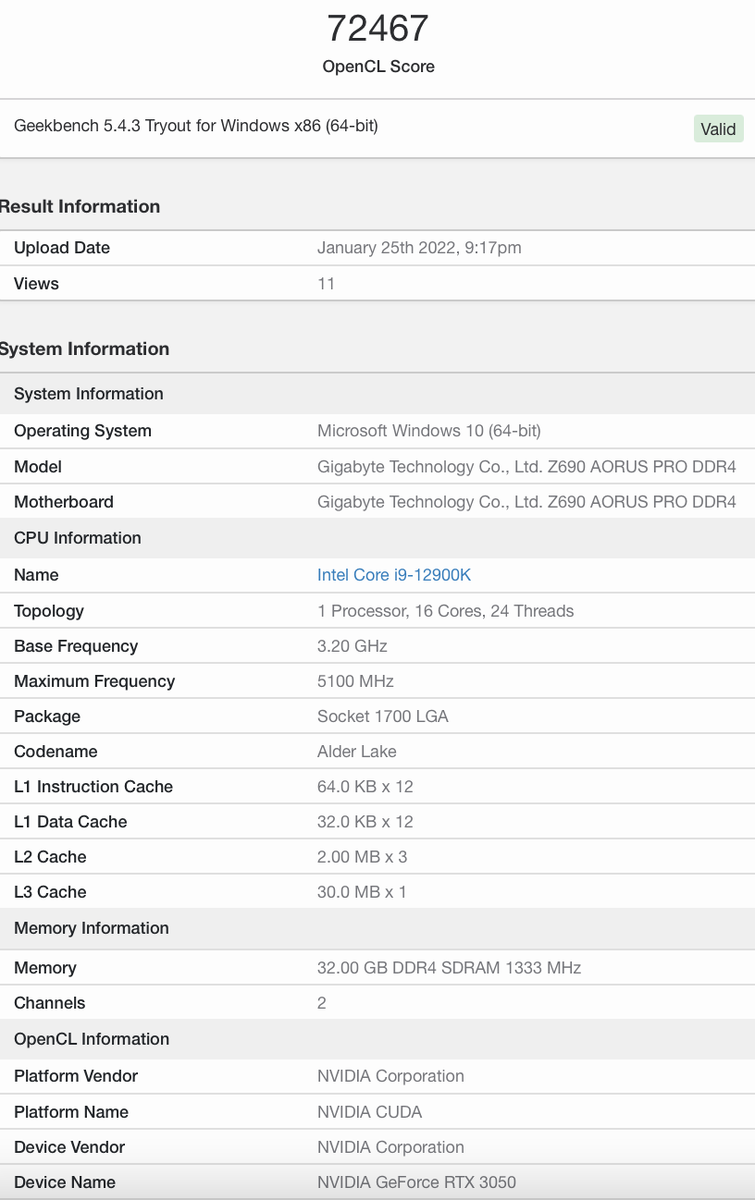755x1200 pixels.
Task: Click the Views count value 11
Action: pos(326,284)
